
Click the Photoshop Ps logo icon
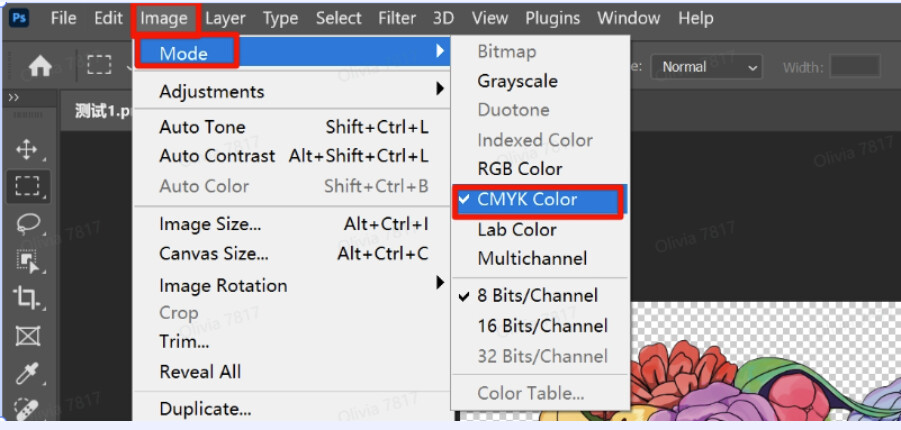pyautogui.click(x=19, y=18)
